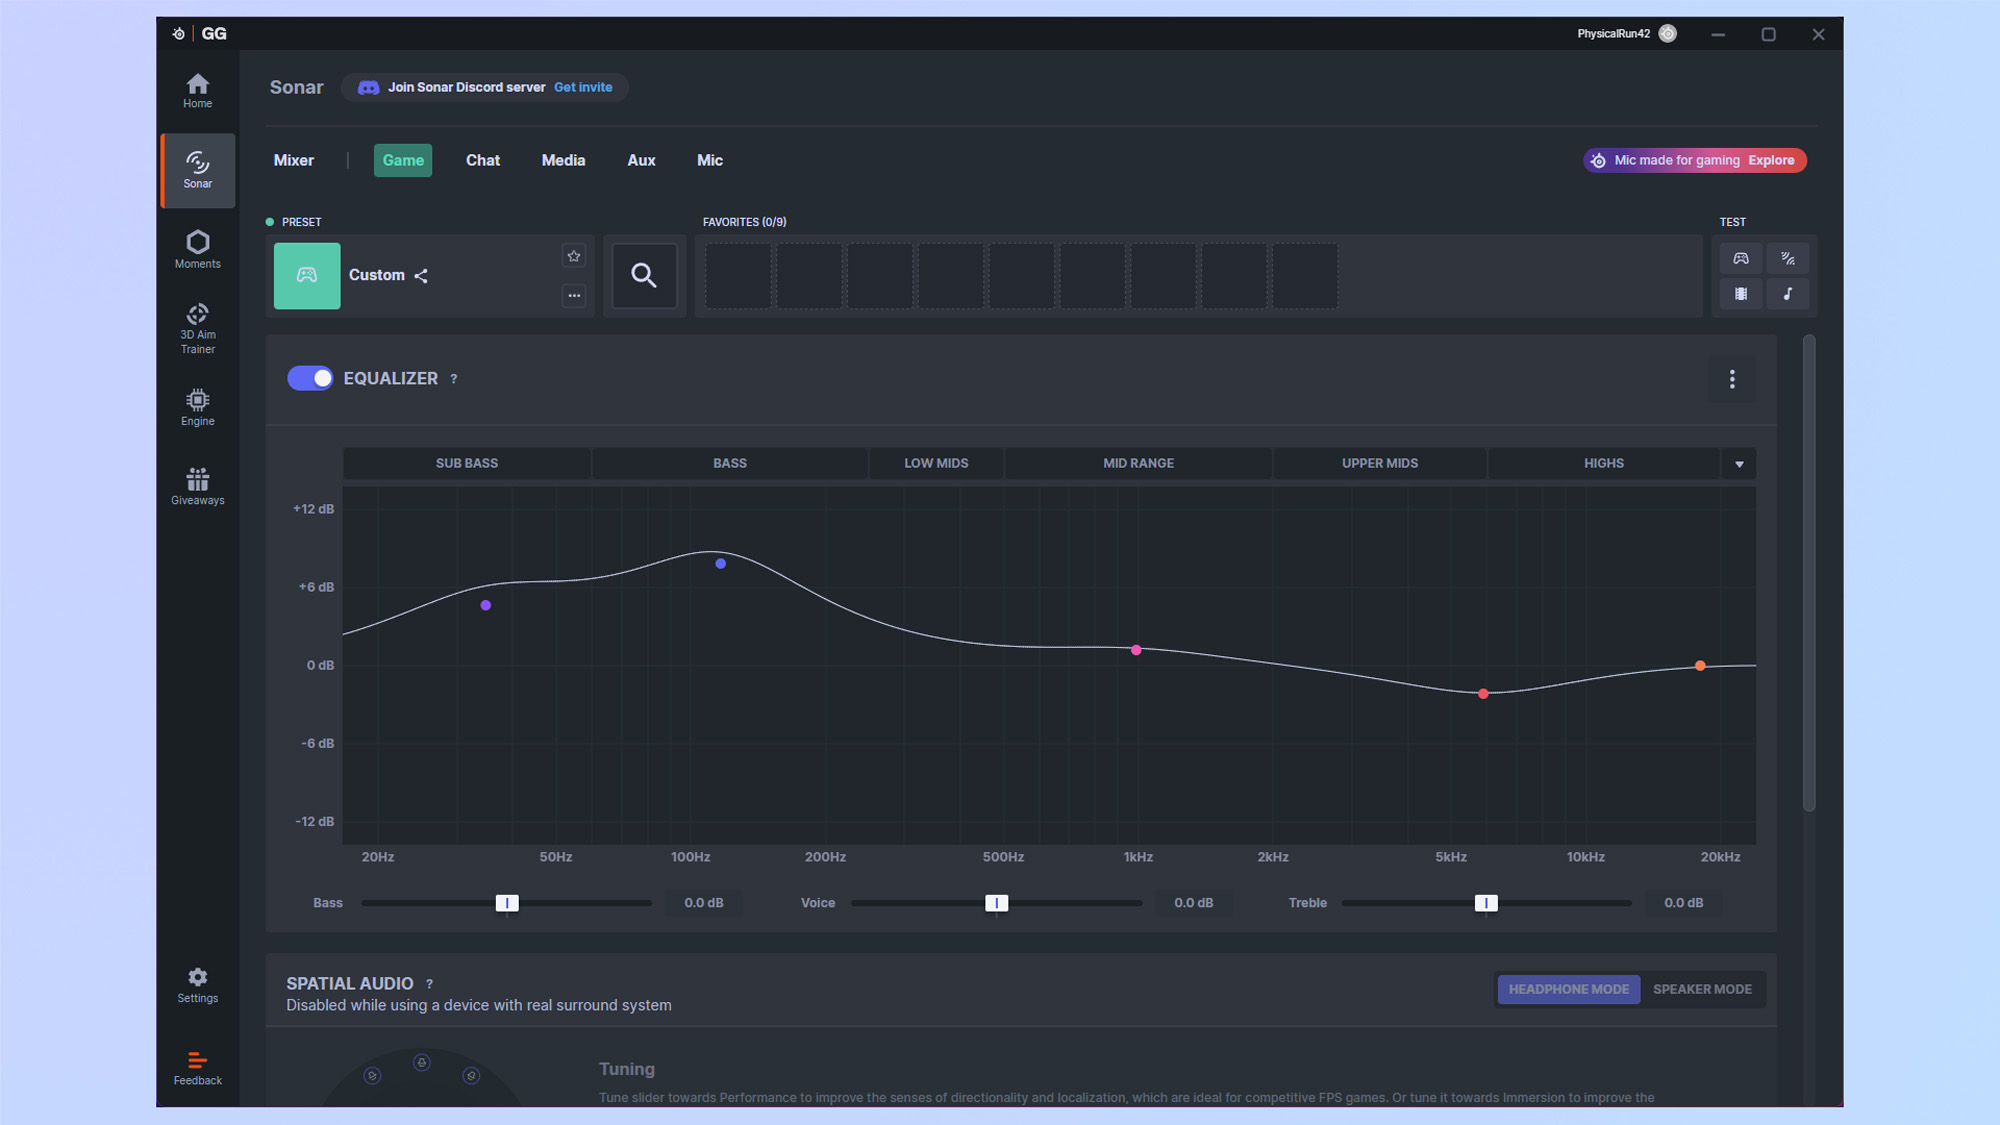Click the Bass slider handle
Image resolution: width=2000 pixels, height=1125 pixels.
(507, 903)
